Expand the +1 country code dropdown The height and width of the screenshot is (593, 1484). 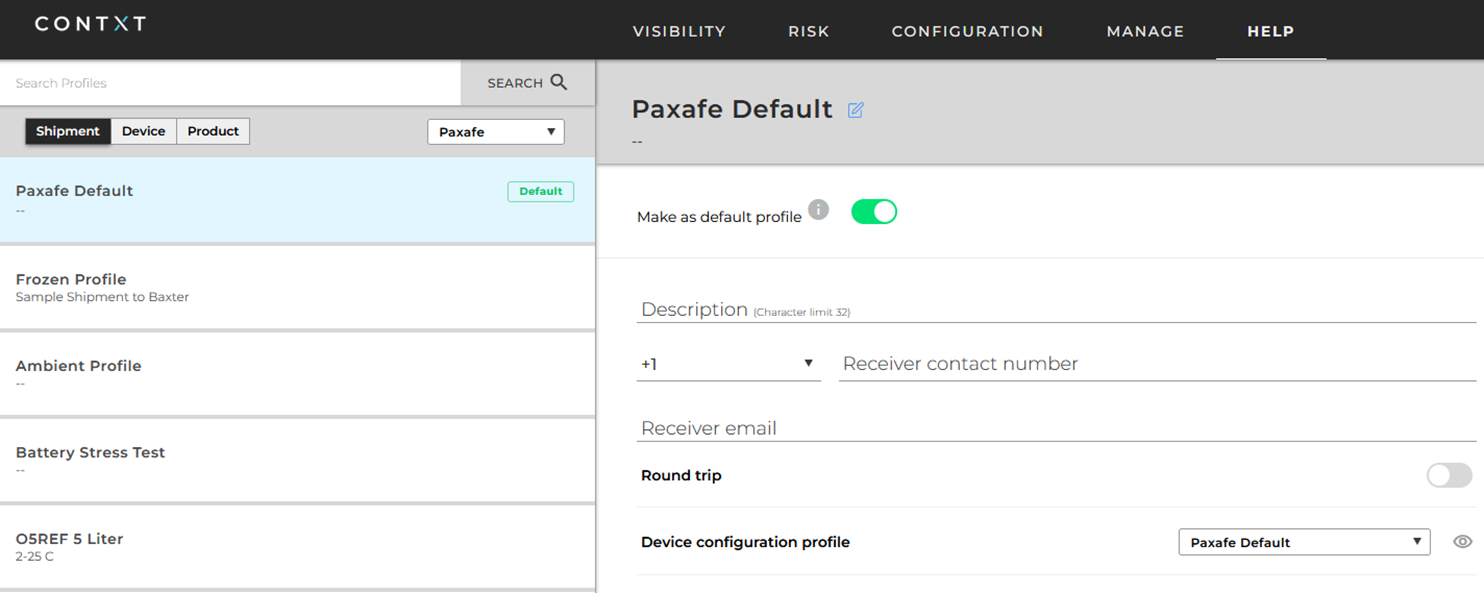point(728,364)
